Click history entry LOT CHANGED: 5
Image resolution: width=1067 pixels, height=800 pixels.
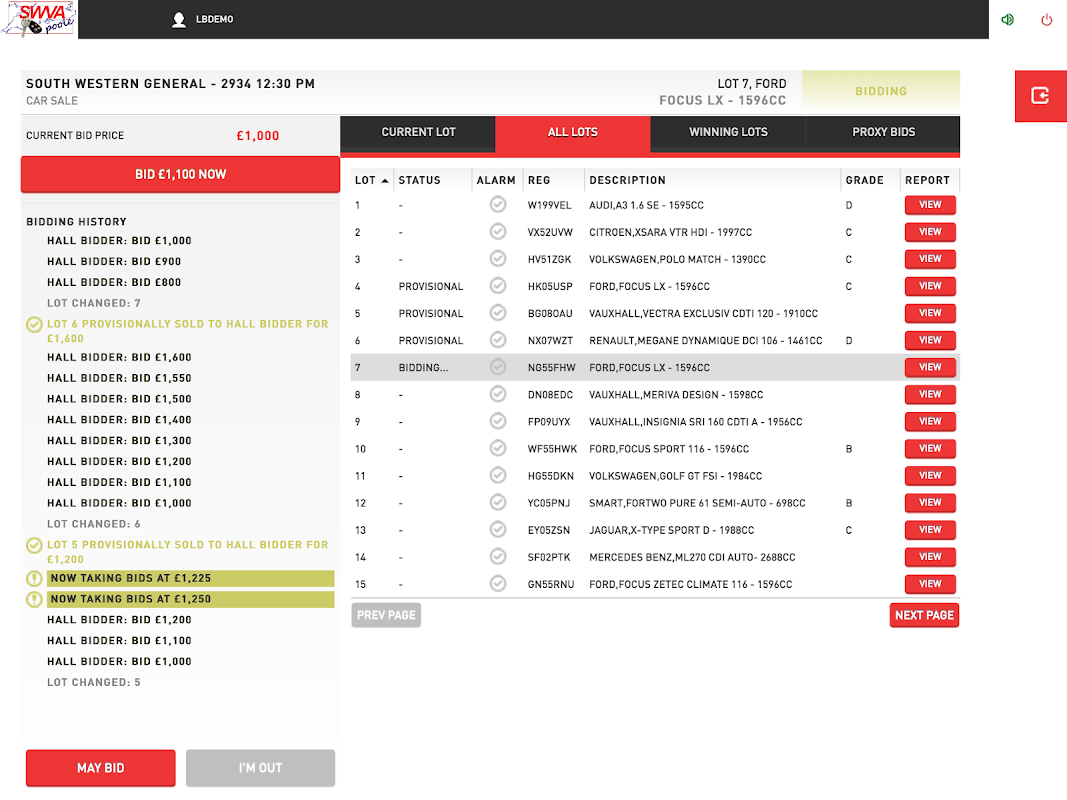point(94,682)
